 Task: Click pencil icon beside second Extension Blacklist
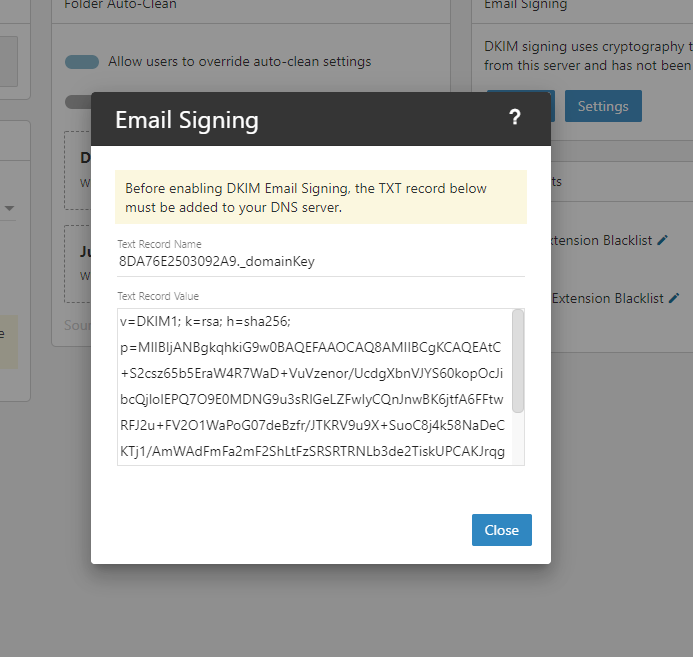[x=674, y=298]
